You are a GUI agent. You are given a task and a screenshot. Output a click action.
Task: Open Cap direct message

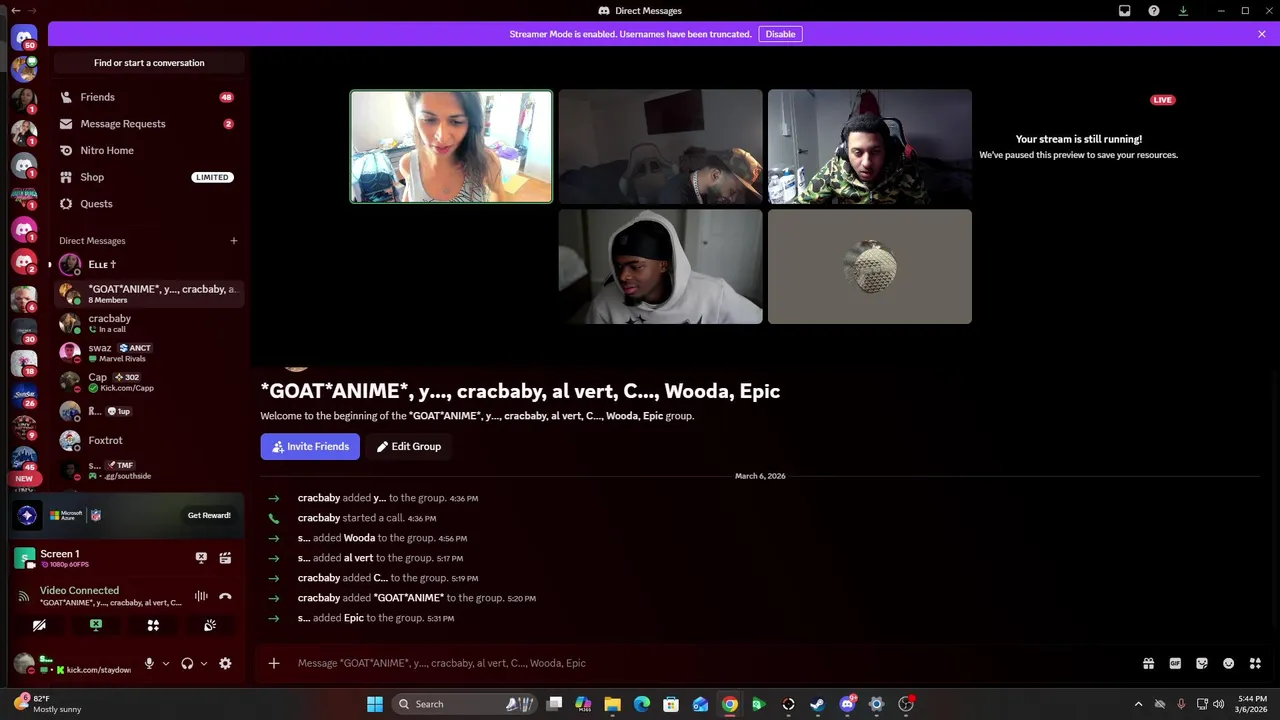[148, 382]
